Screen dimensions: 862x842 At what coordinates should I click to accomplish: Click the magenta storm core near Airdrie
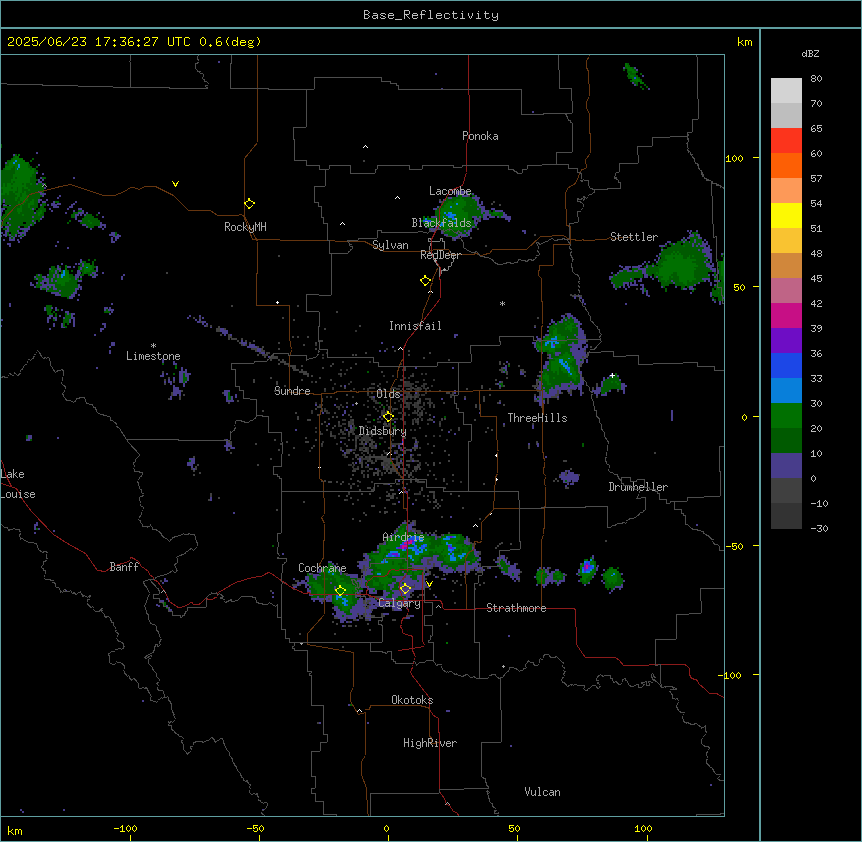pos(408,545)
